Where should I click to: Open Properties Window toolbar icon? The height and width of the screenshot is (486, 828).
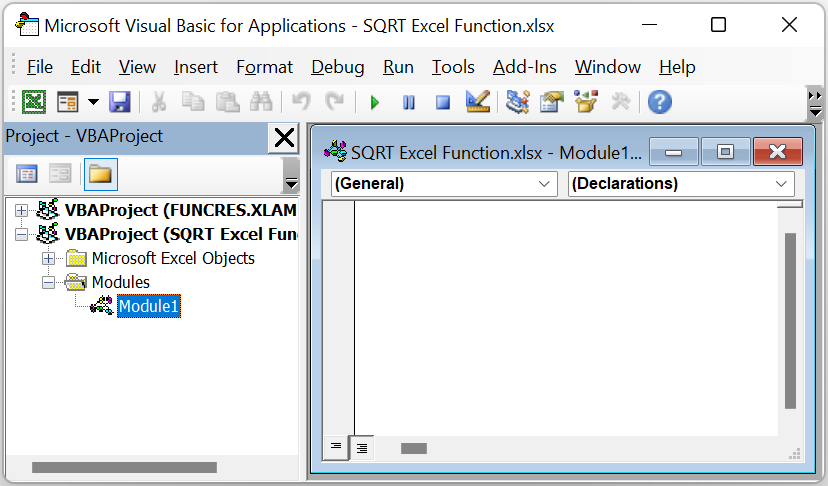(x=552, y=102)
